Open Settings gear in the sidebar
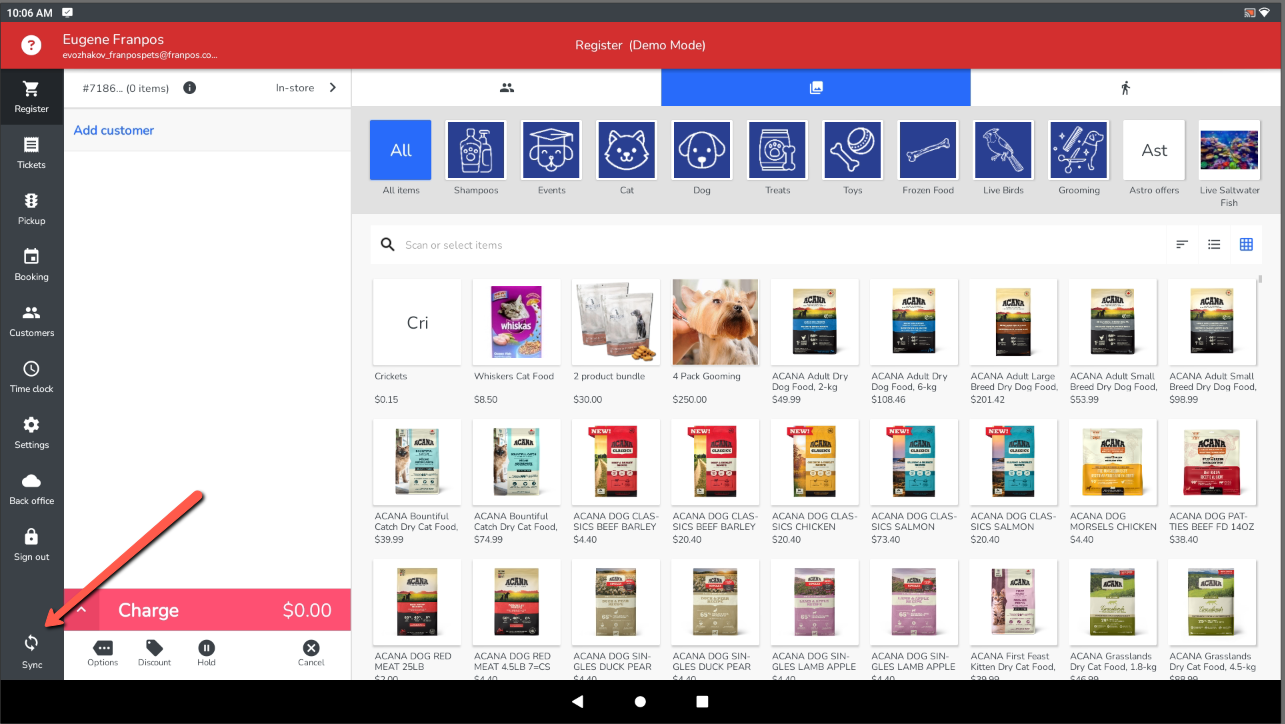 31,433
